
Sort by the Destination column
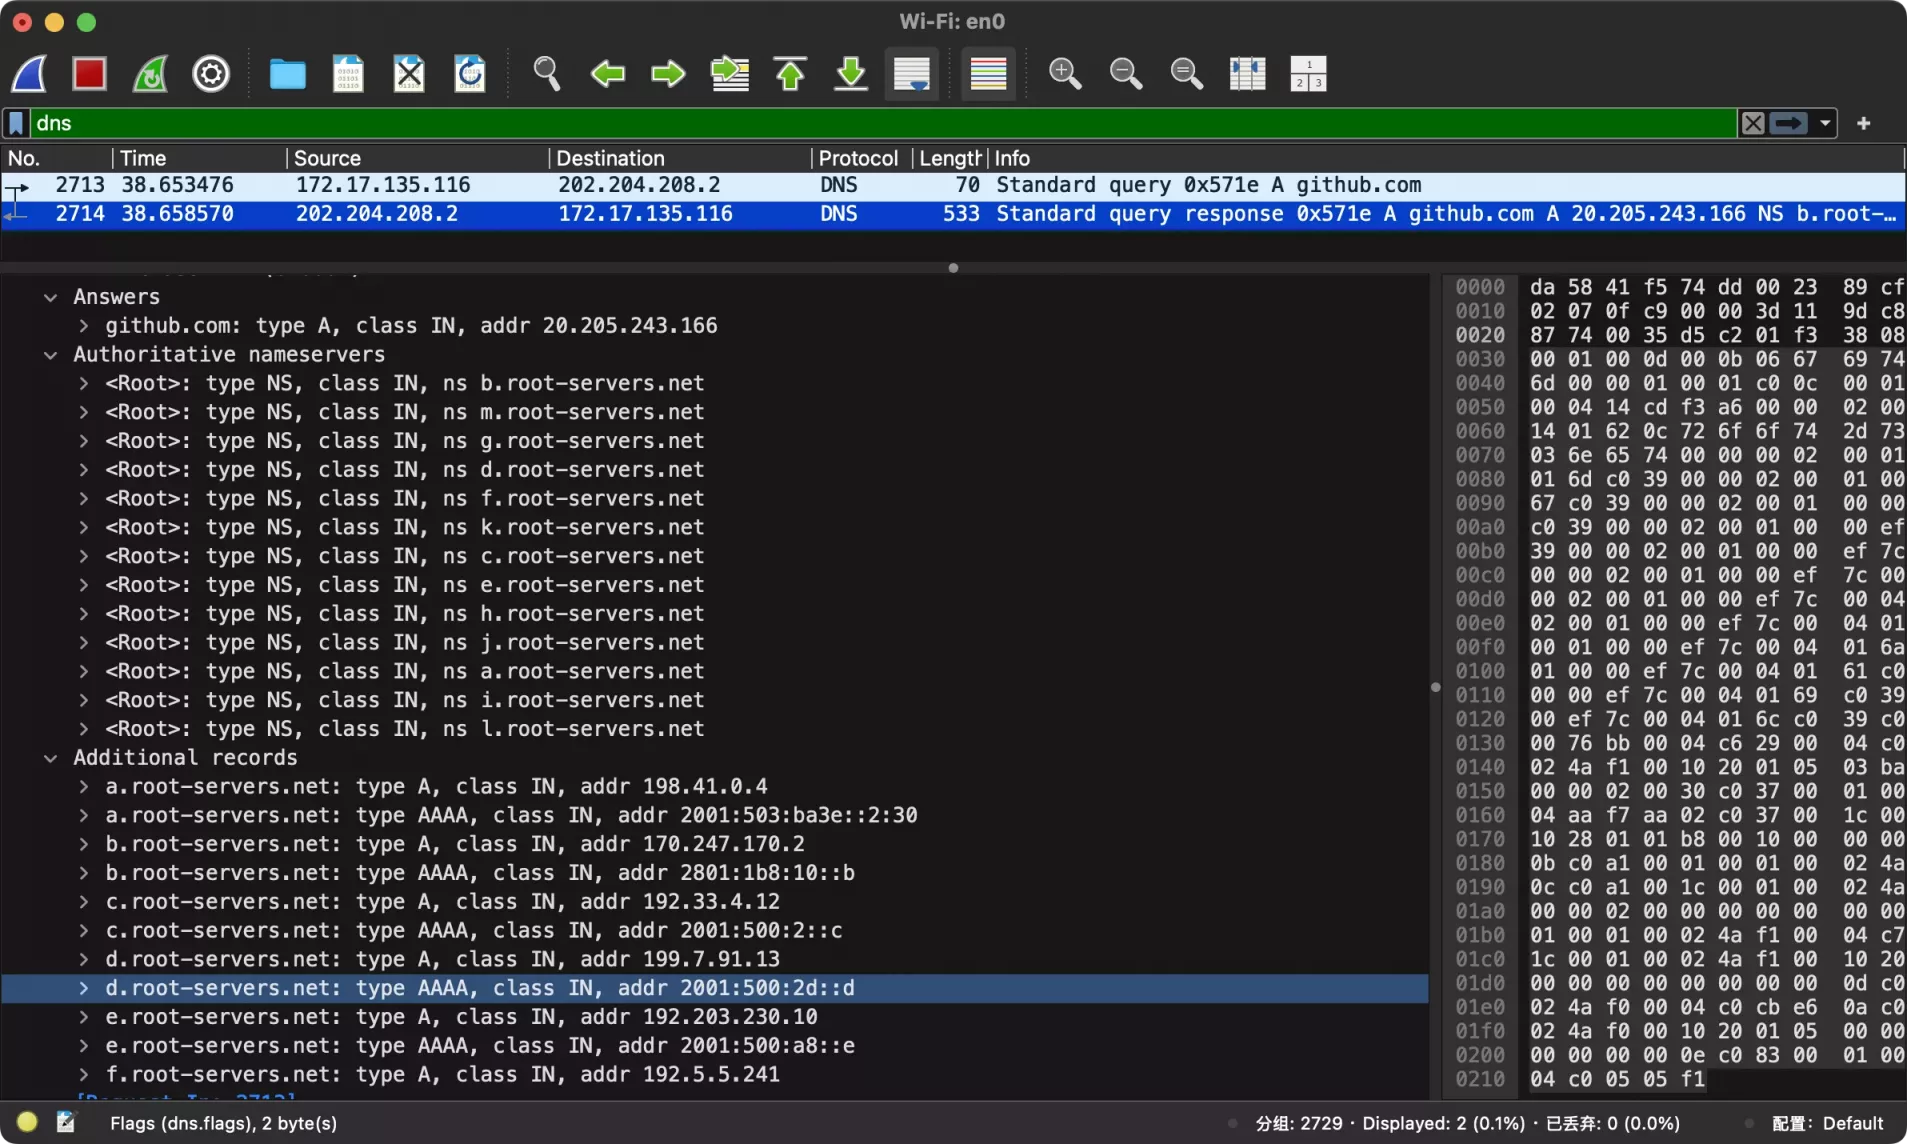click(680, 158)
